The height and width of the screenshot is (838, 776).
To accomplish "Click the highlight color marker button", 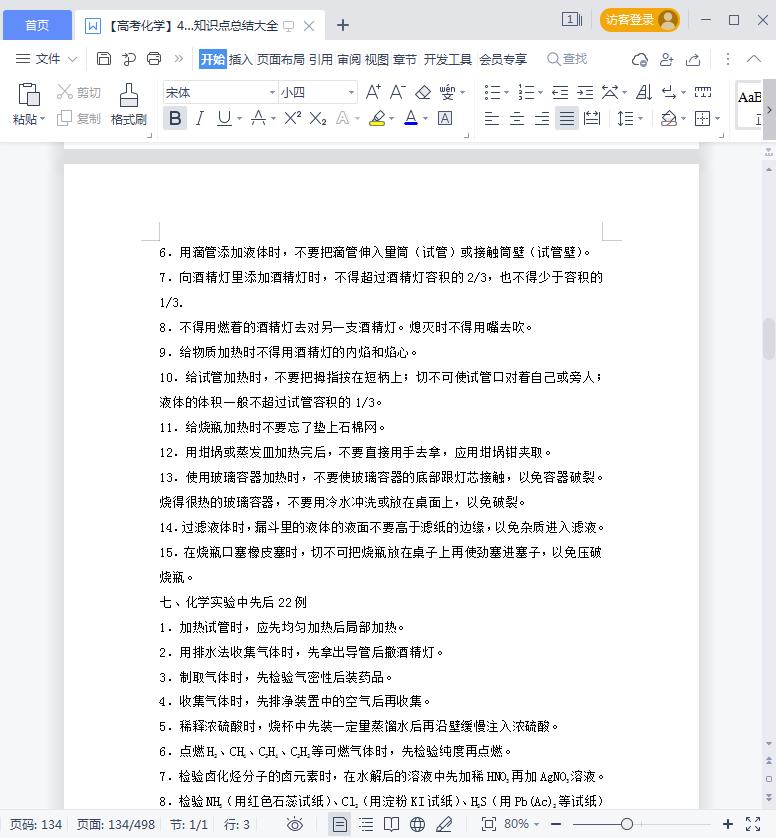I will (377, 118).
